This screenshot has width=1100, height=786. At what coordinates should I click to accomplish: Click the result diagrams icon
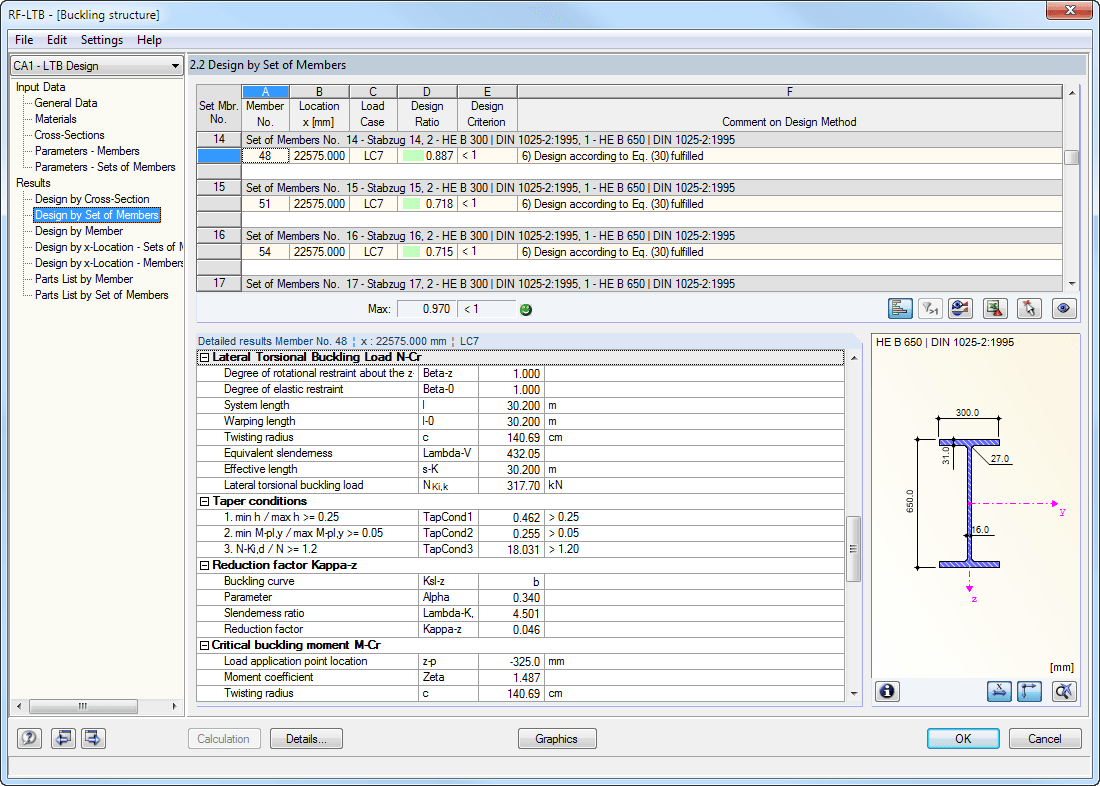960,309
